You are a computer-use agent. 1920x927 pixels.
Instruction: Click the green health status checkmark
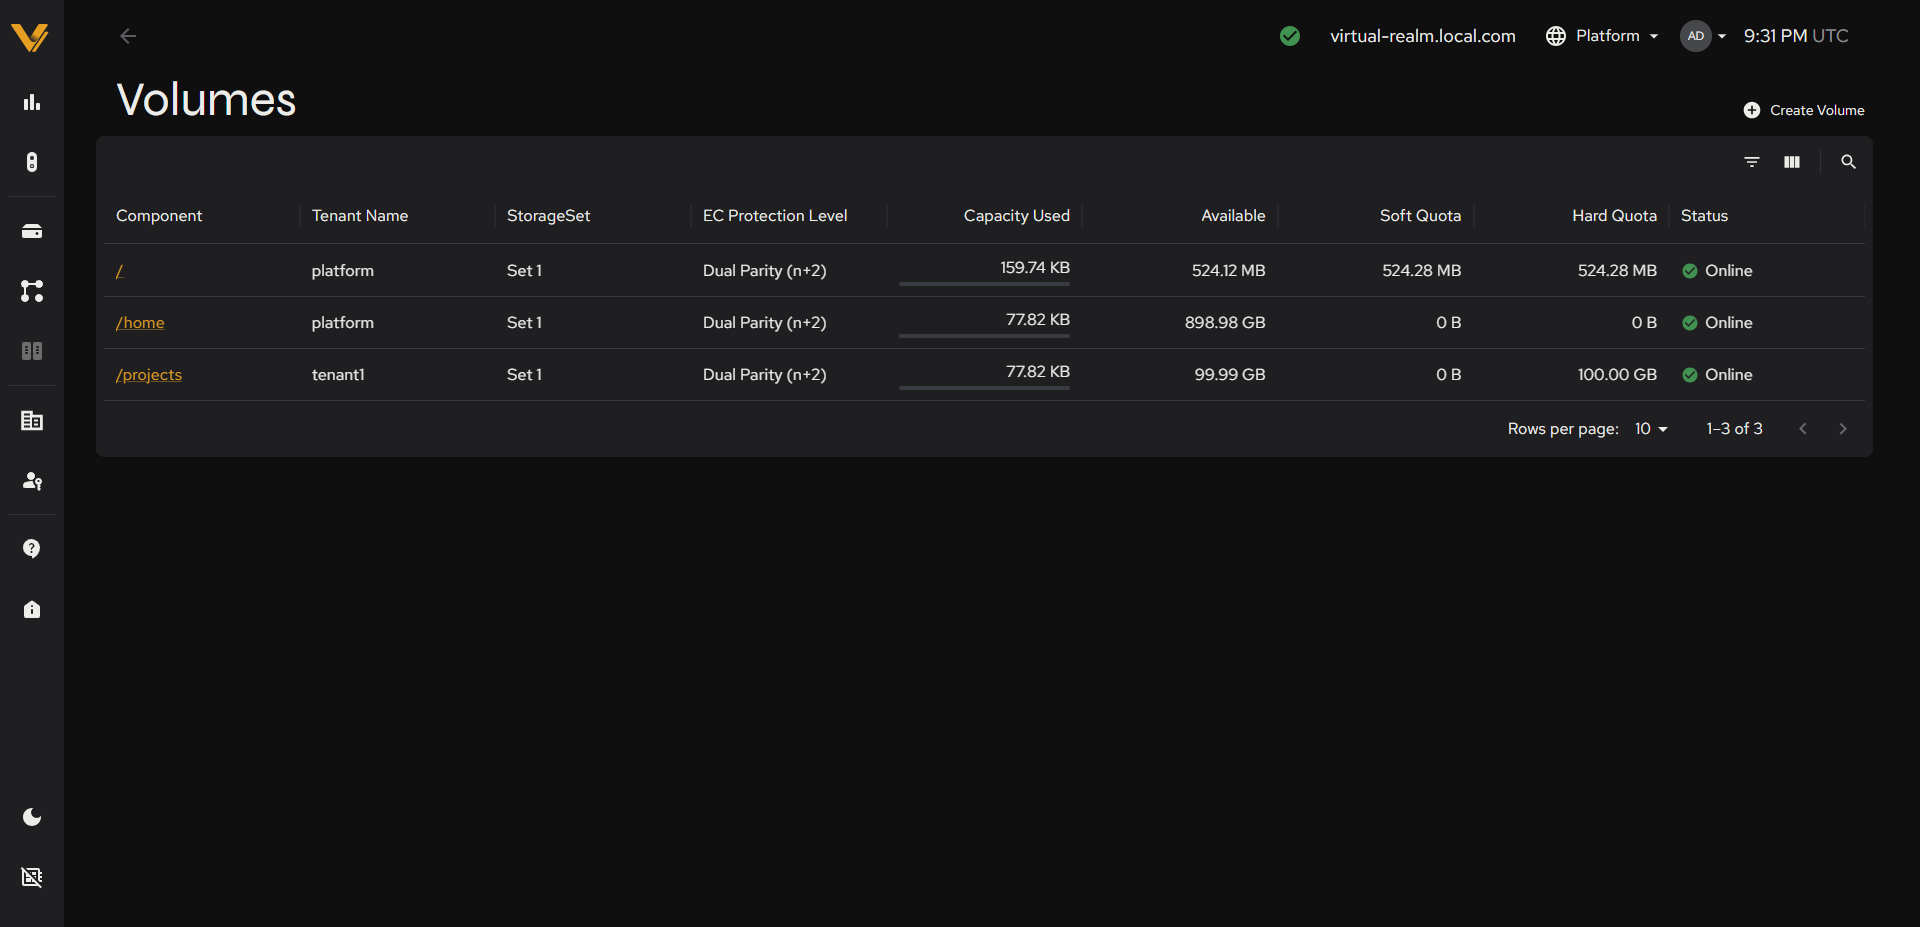tap(1290, 36)
